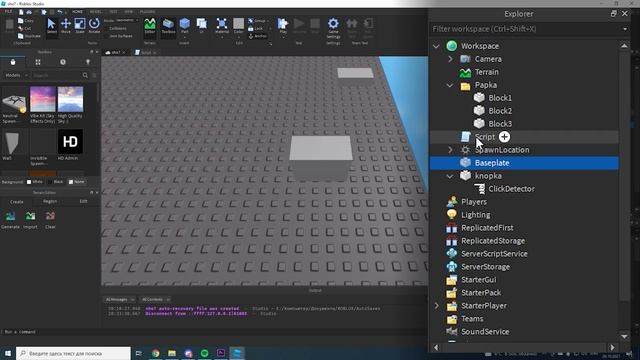Set Toolbox background to White
The image size is (640, 360).
(x=34, y=182)
